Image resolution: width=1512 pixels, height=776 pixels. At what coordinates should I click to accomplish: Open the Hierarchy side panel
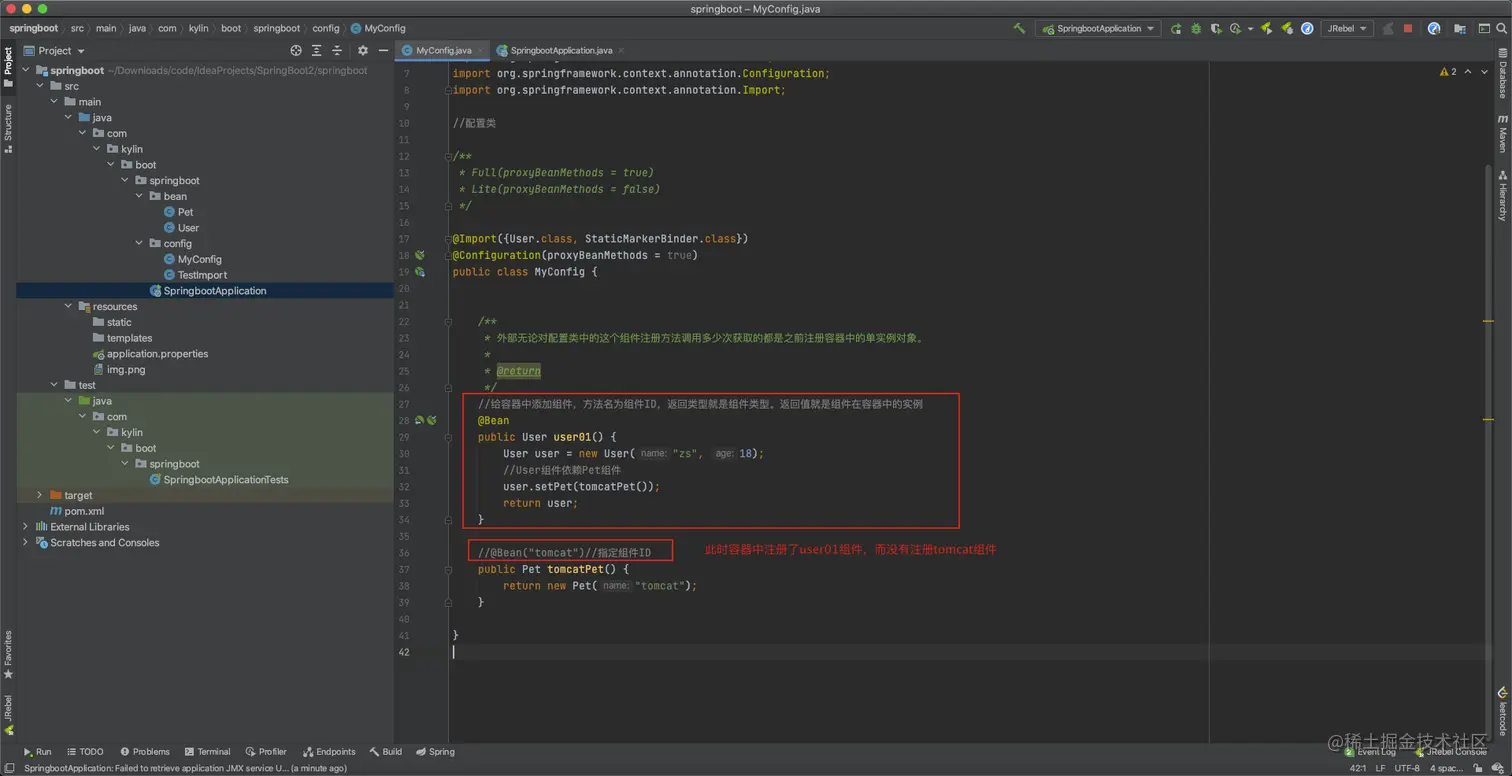click(x=1502, y=196)
